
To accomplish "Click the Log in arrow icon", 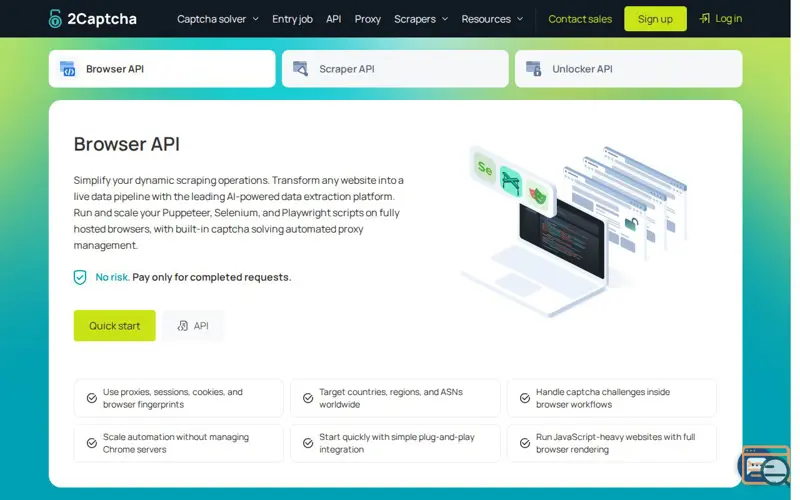I will tap(705, 18).
